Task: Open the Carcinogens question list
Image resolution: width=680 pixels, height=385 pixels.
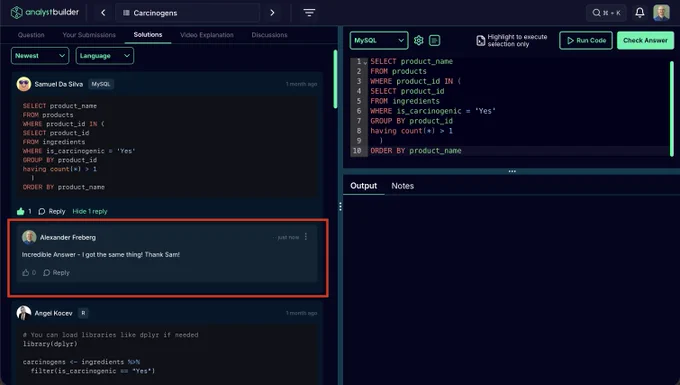Action: click(187, 13)
